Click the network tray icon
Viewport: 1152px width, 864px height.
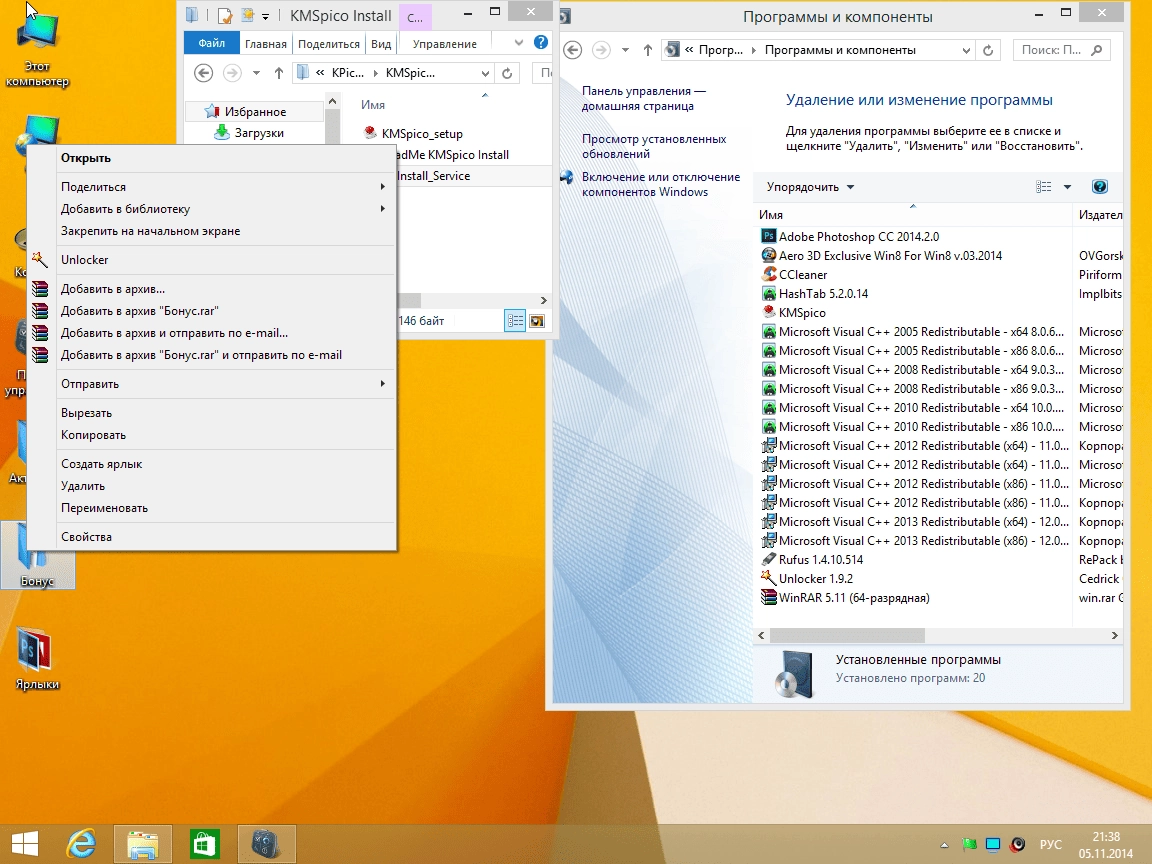point(993,844)
